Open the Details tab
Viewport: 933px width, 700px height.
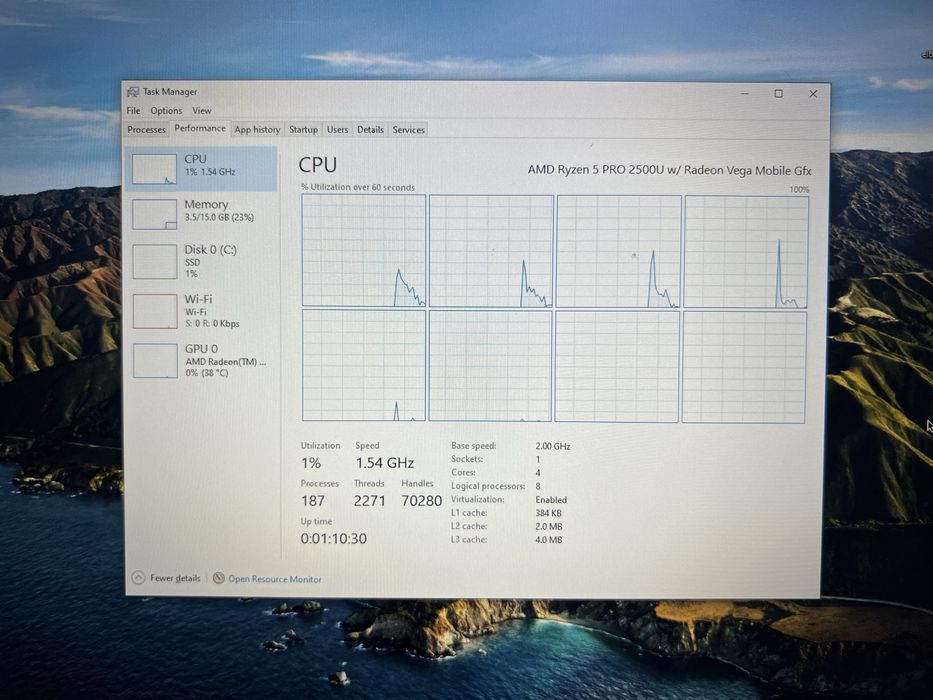pyautogui.click(x=370, y=130)
